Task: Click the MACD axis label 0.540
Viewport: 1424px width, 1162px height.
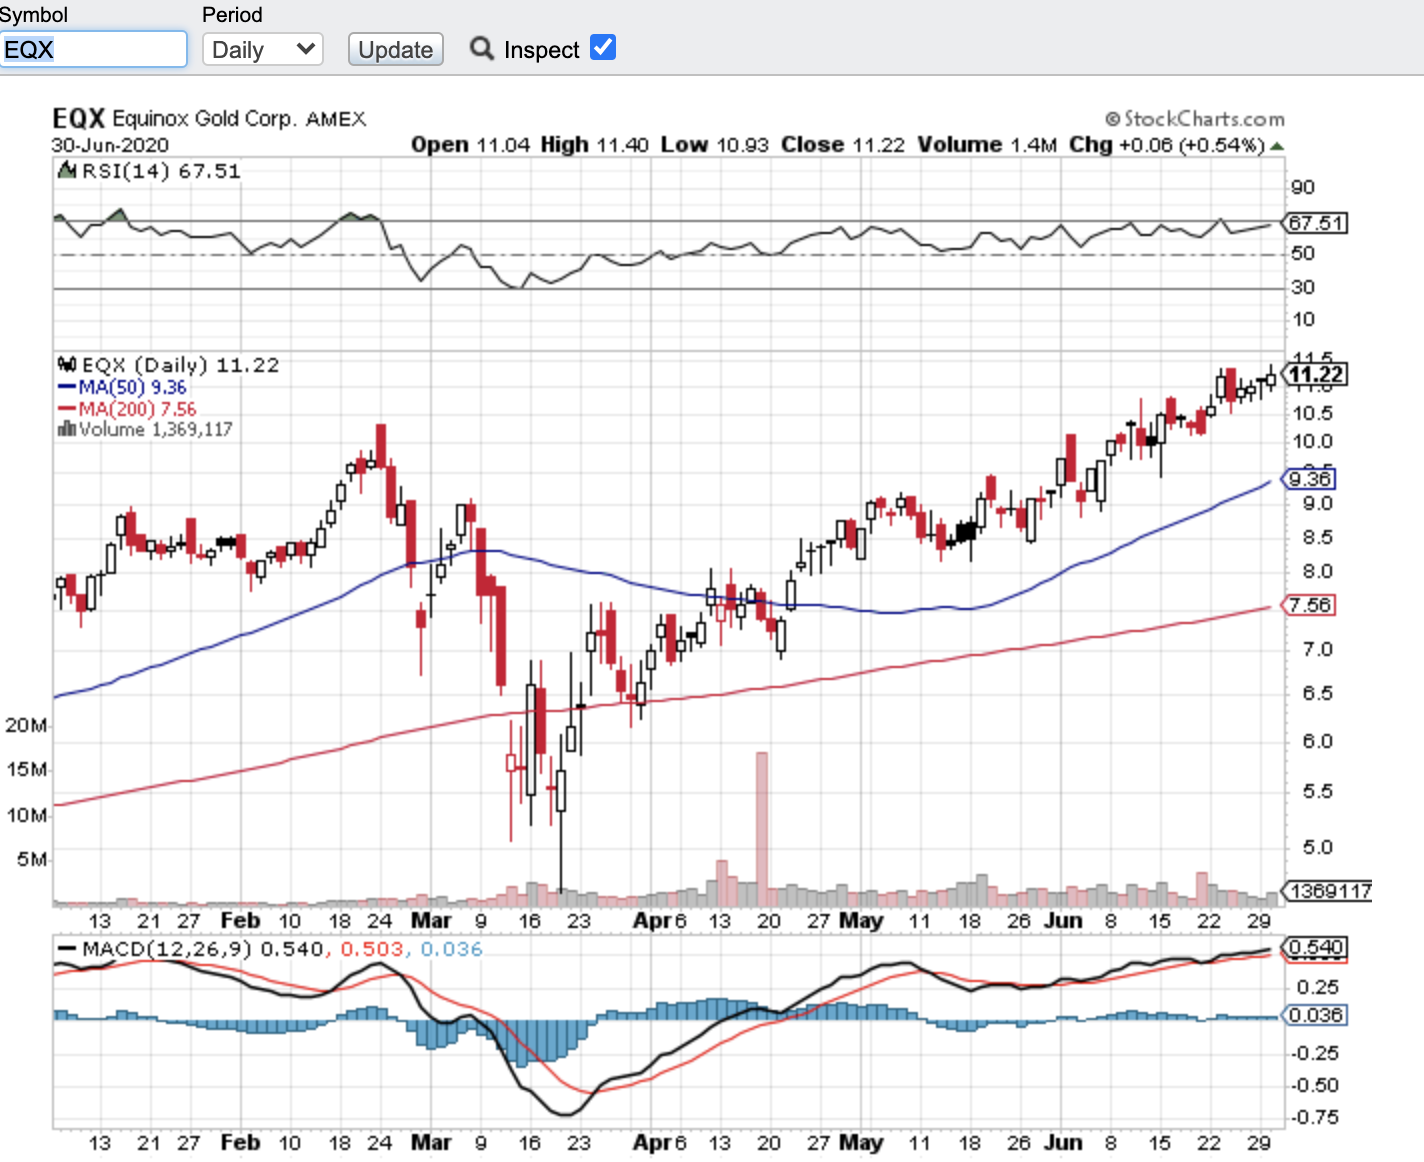Action: 1315,947
